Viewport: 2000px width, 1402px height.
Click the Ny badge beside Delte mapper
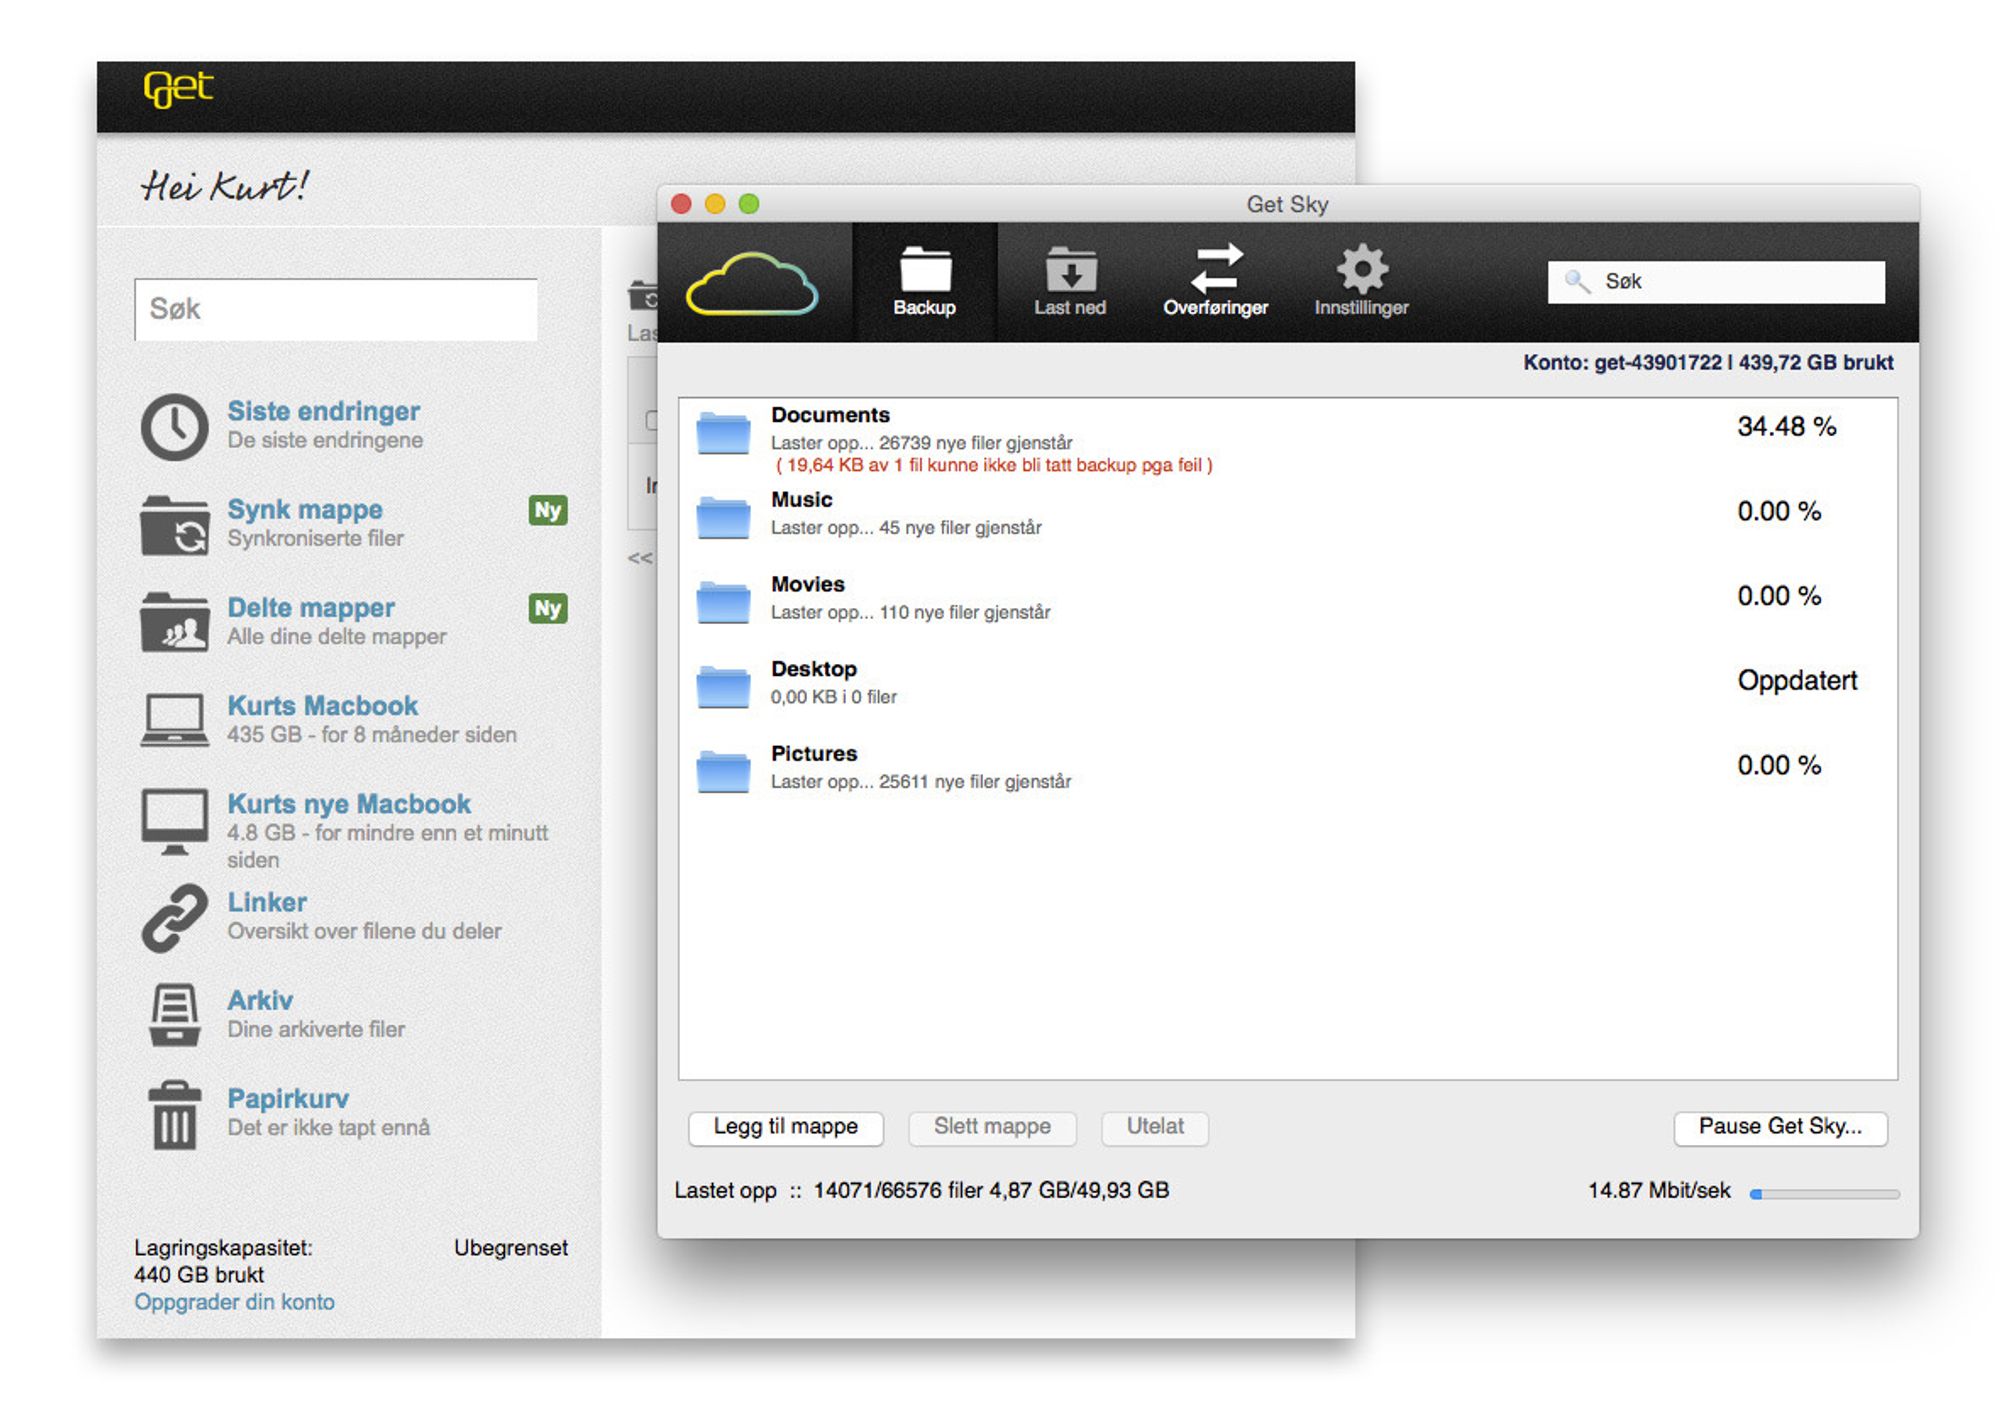pyautogui.click(x=548, y=608)
